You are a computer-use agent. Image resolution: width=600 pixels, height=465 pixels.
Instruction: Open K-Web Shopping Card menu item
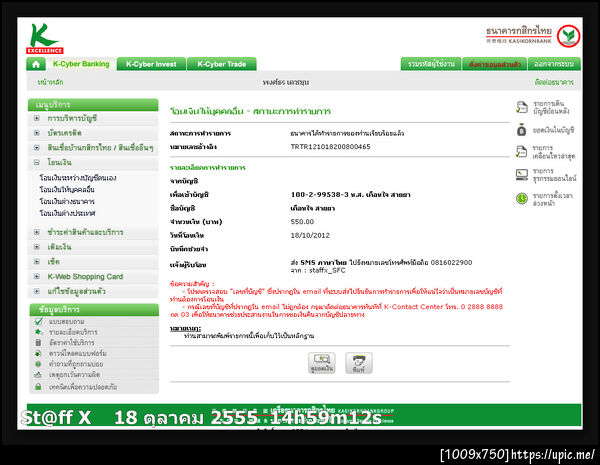(x=85, y=276)
